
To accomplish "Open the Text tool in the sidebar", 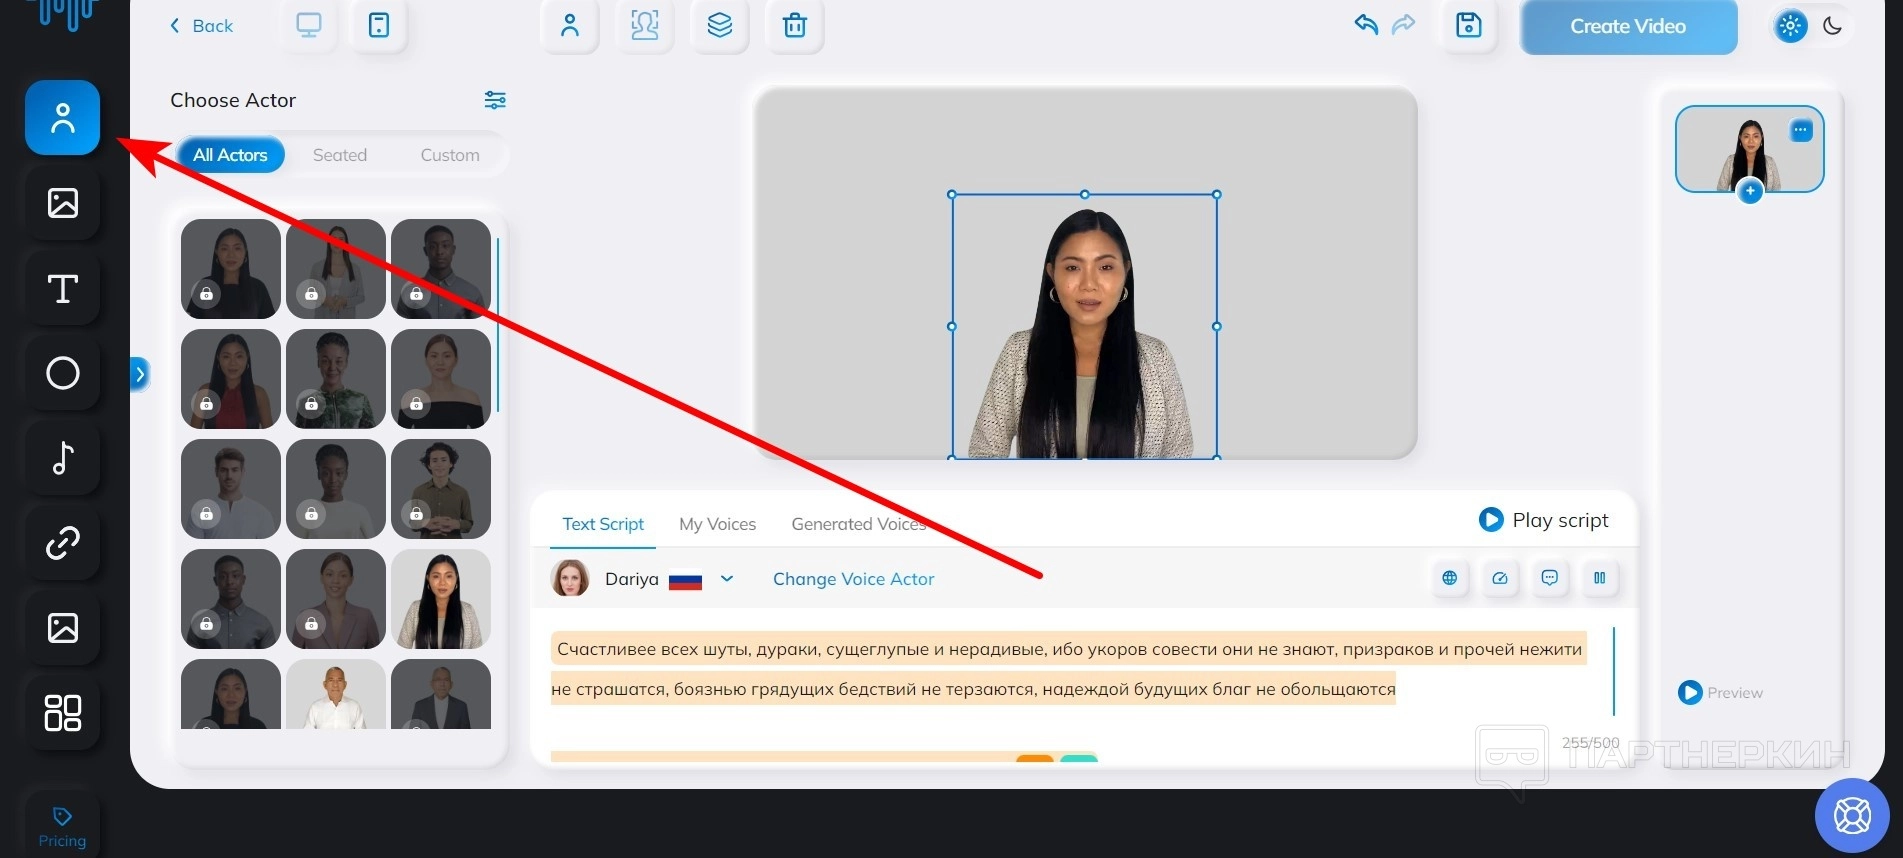I will (x=62, y=289).
